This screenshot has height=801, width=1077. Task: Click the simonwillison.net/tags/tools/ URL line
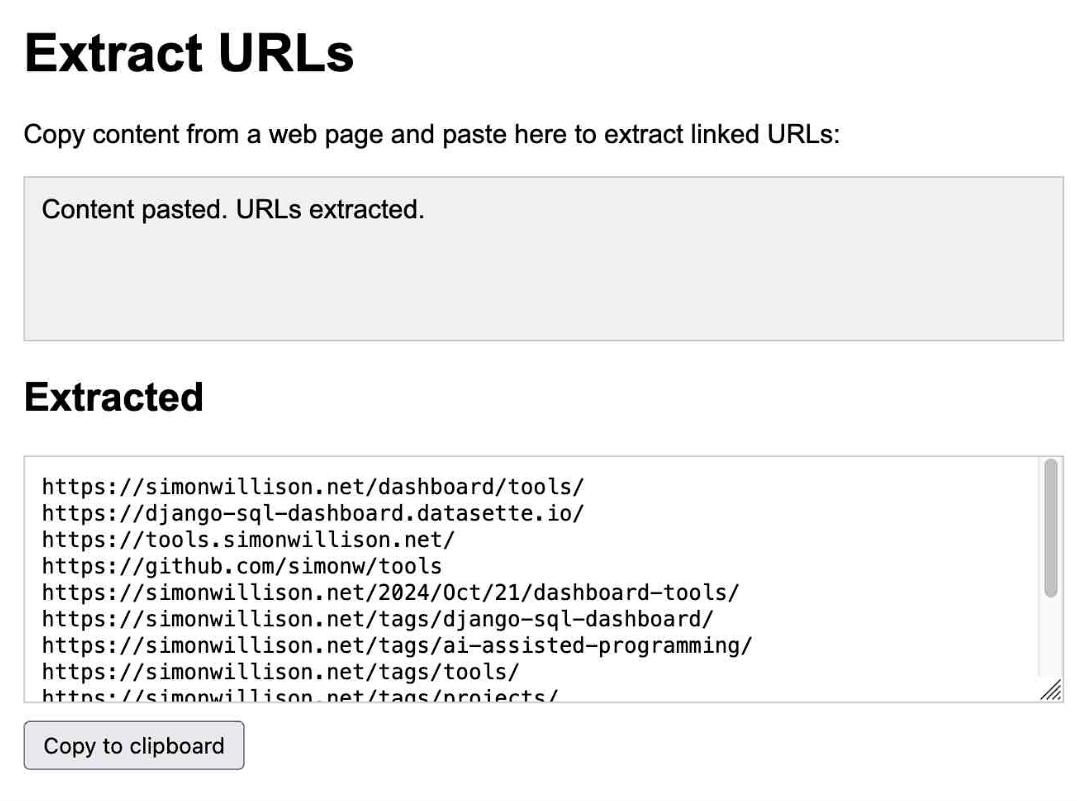point(280,672)
